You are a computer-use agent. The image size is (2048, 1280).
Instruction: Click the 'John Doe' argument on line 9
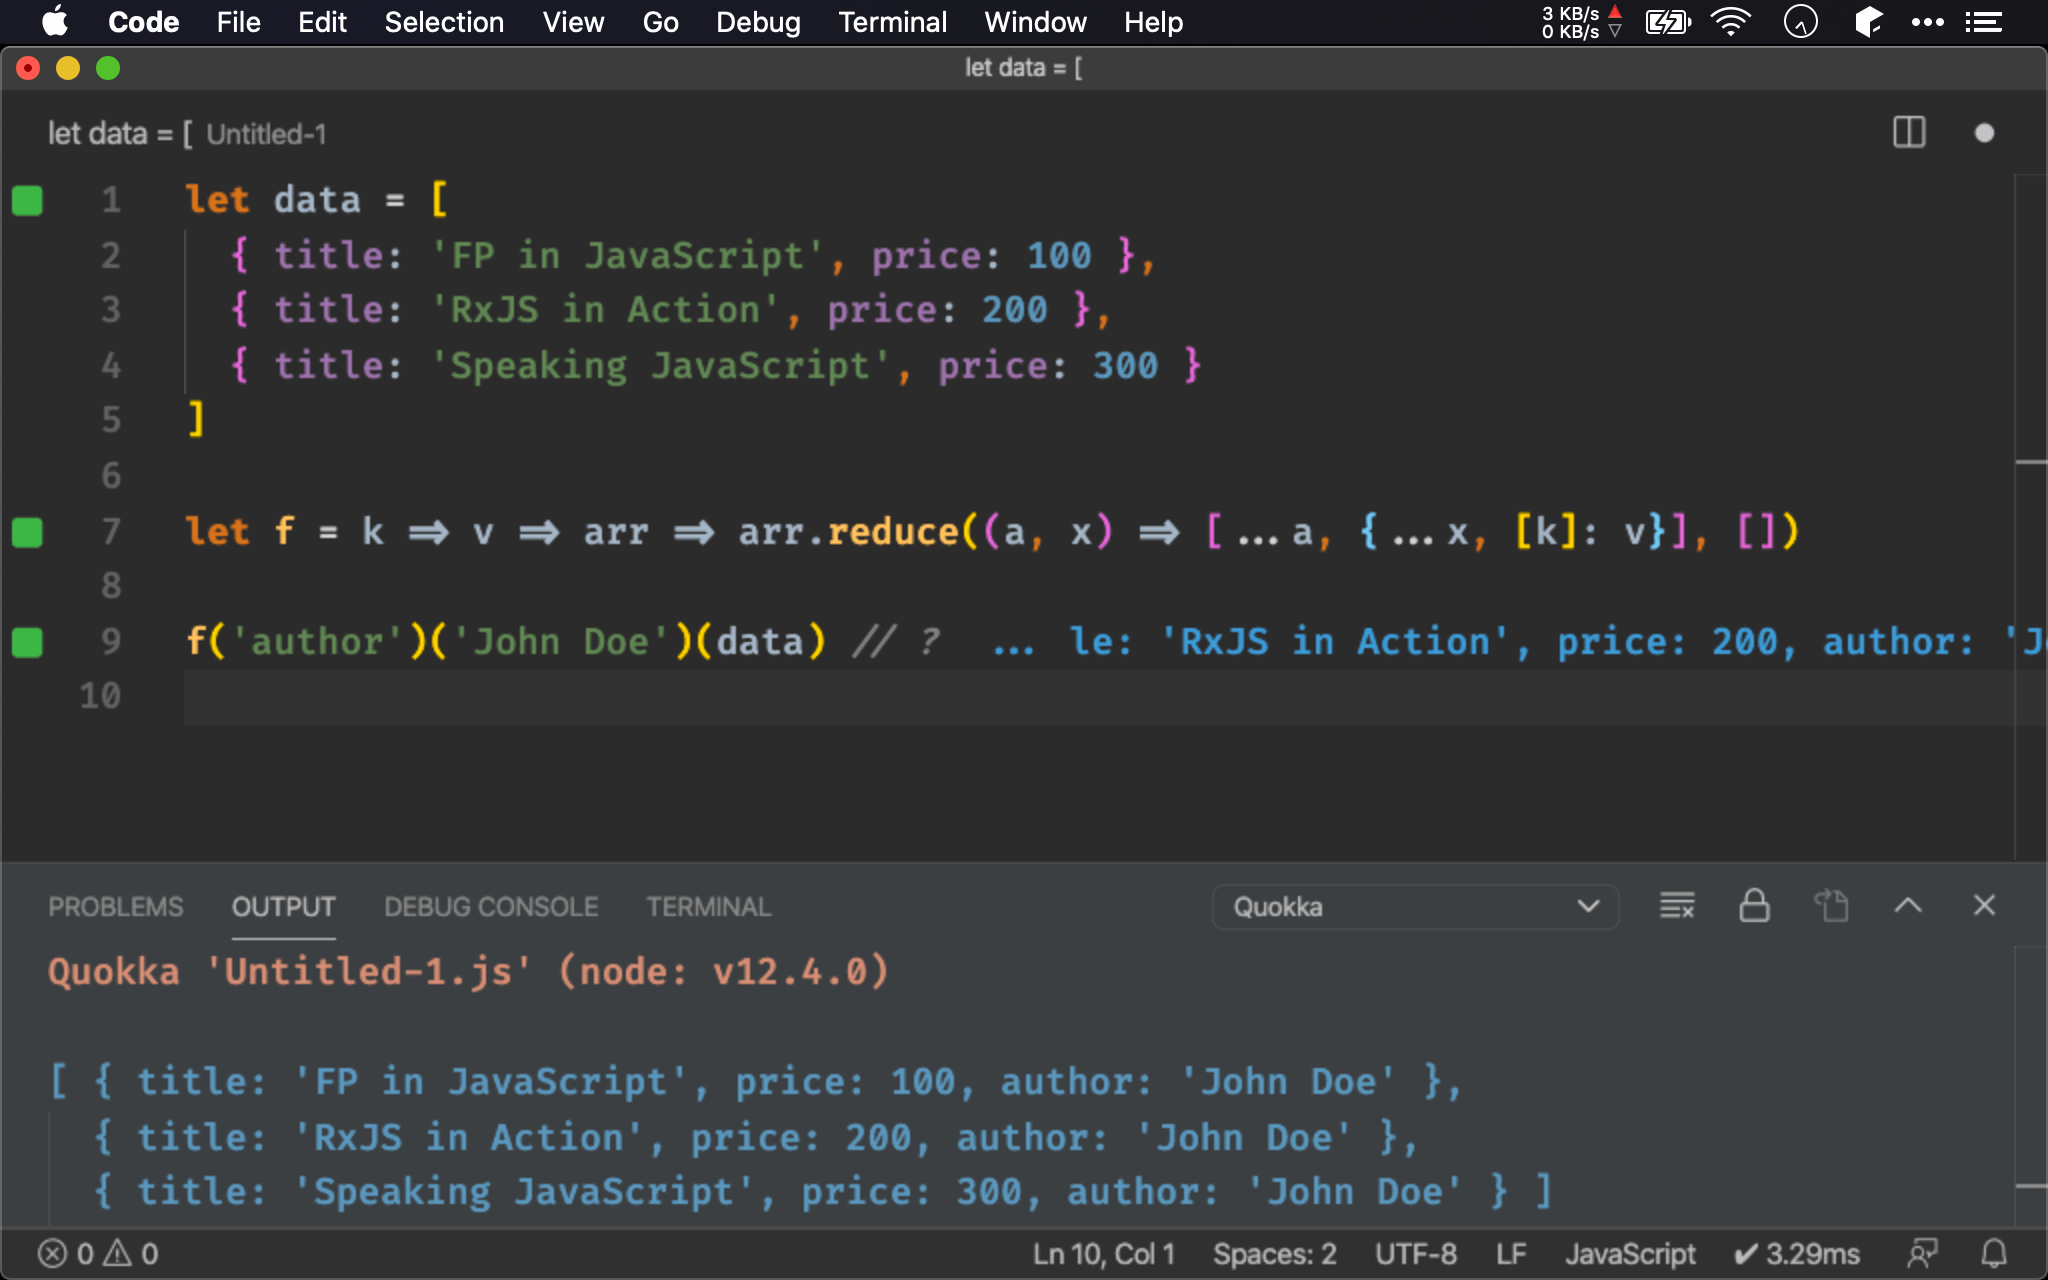click(x=560, y=642)
